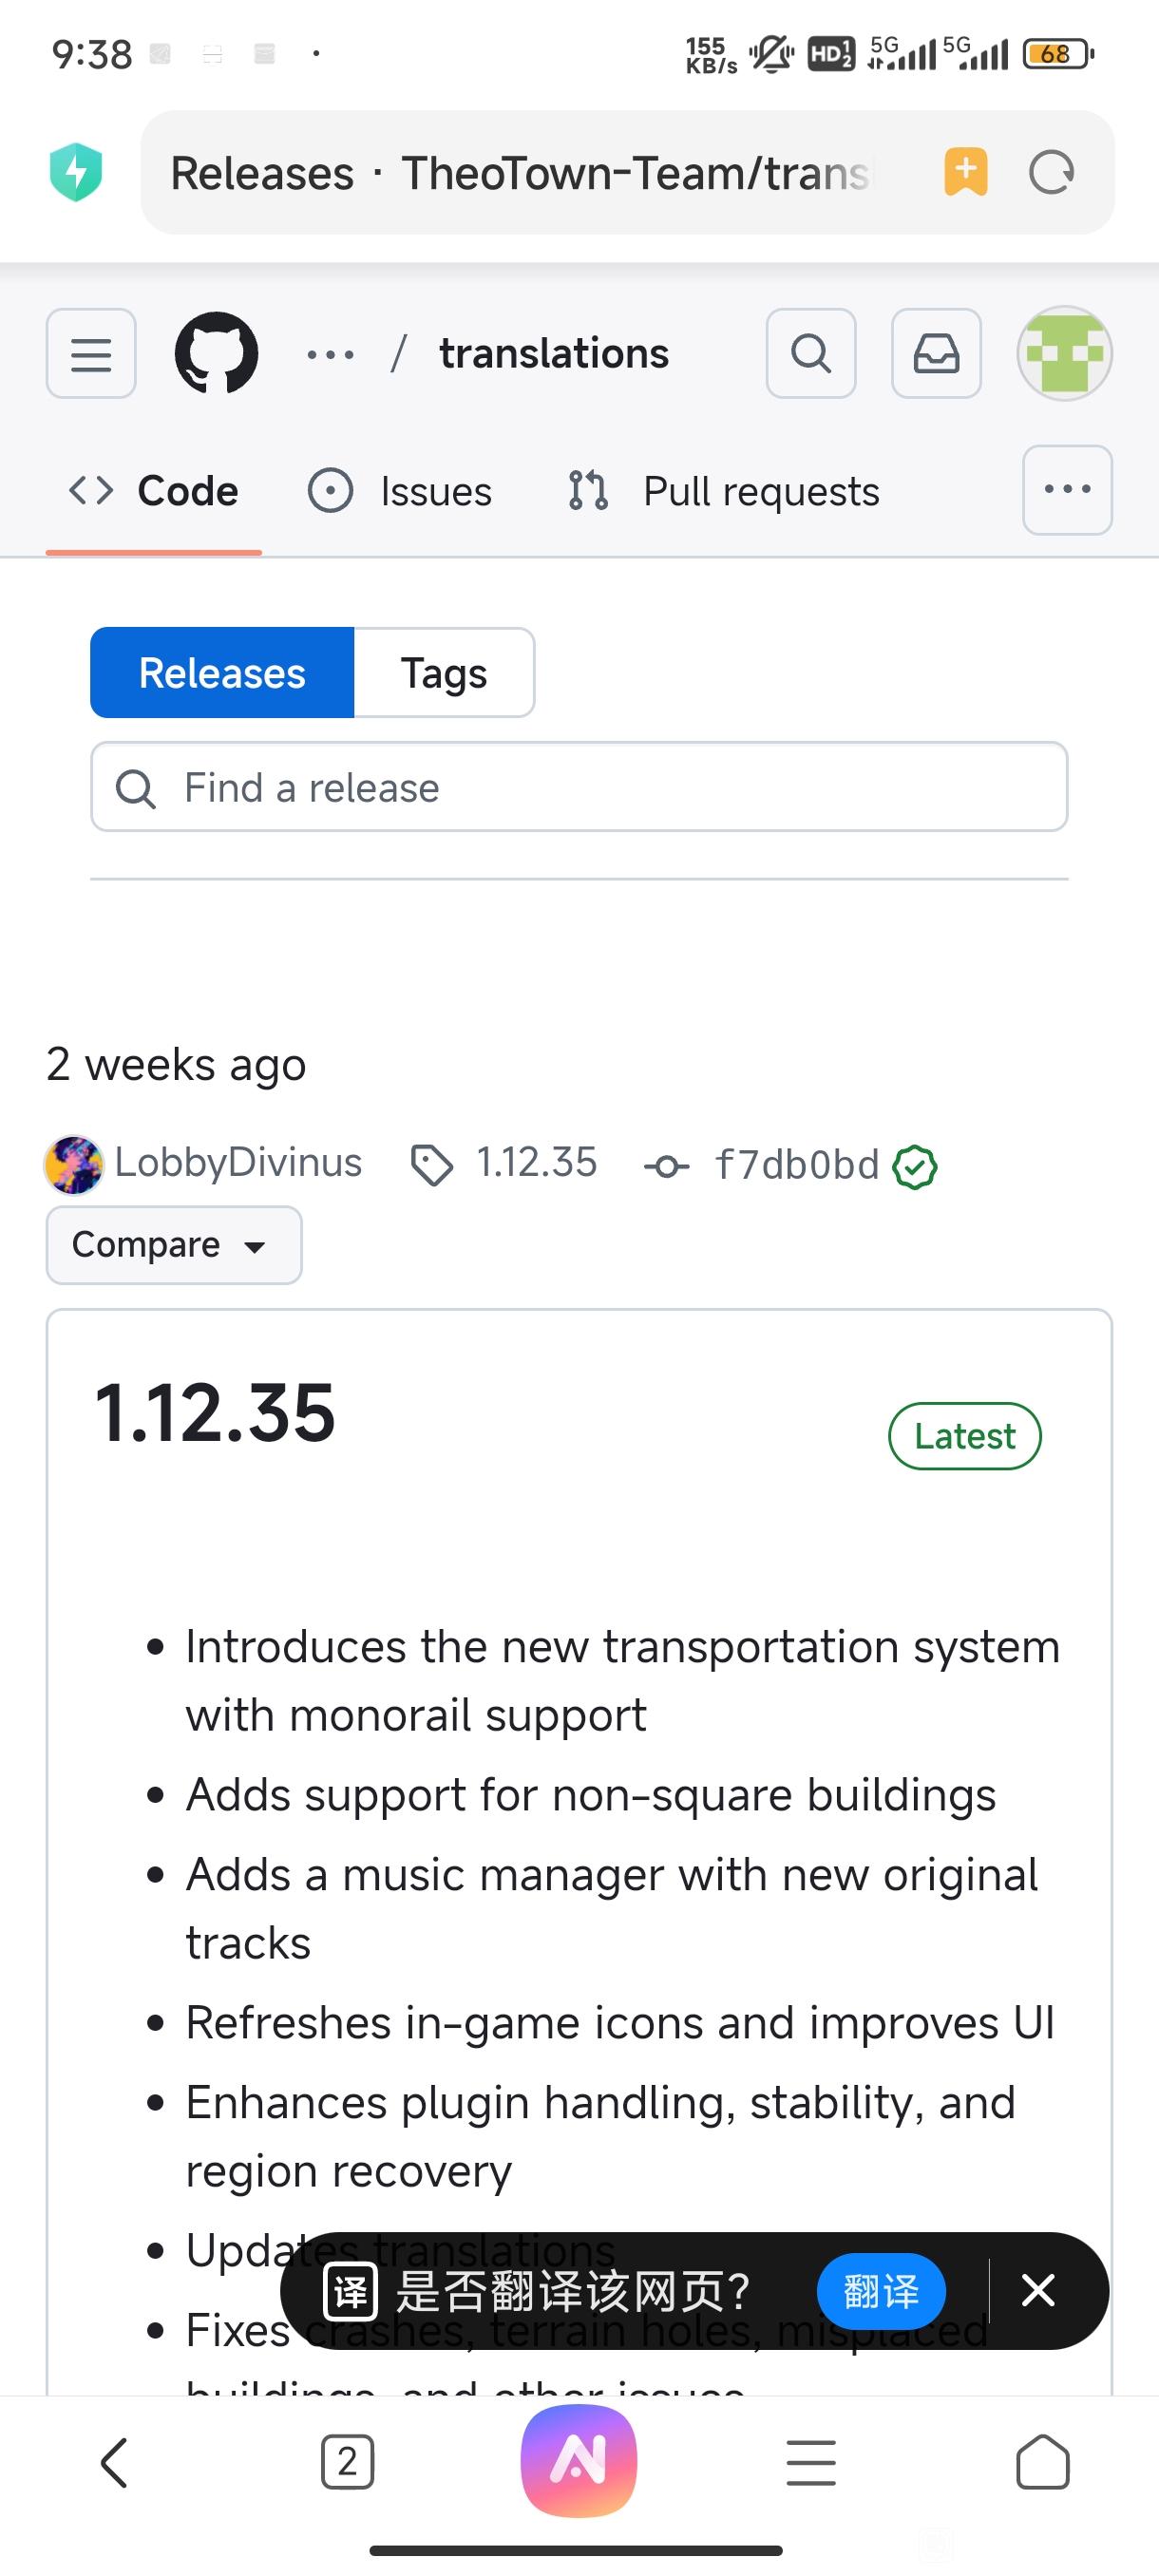1159x2576 pixels.
Task: Switch to the Tags tab
Action: (443, 673)
